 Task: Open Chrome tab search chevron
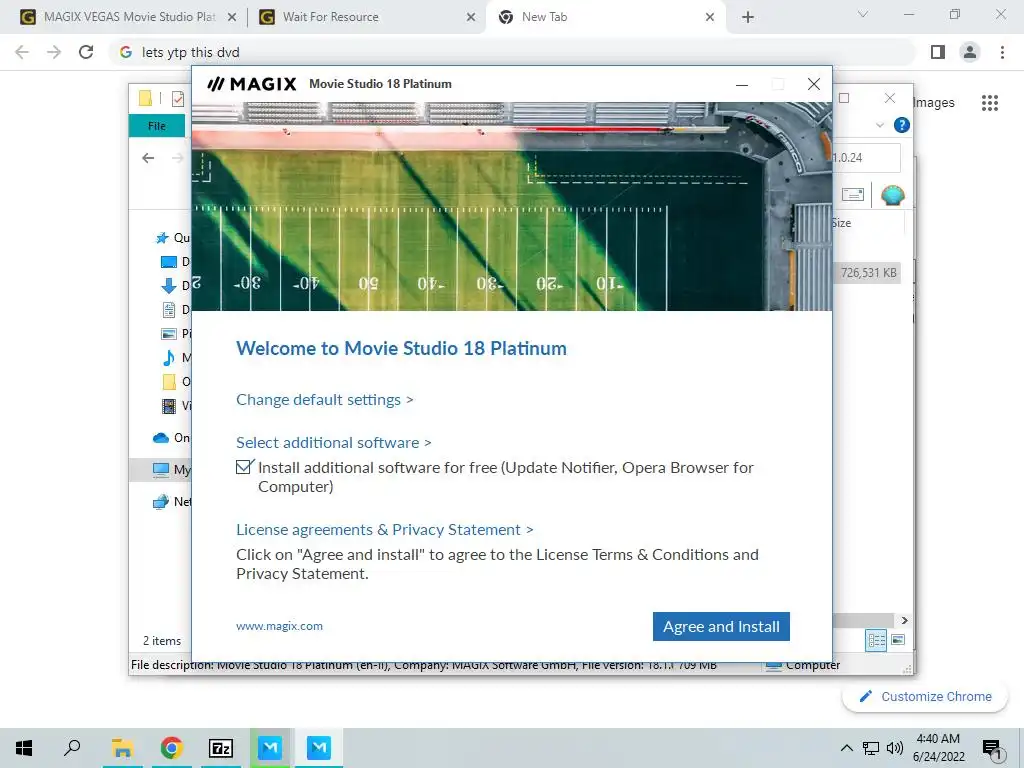[x=863, y=14]
